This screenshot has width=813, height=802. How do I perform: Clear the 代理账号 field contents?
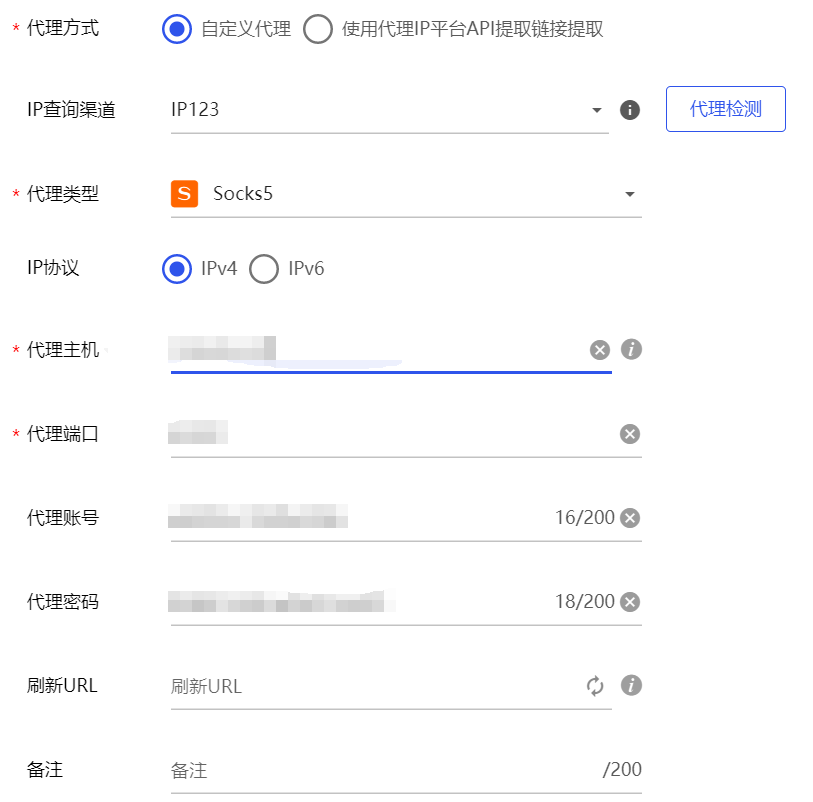click(x=629, y=517)
